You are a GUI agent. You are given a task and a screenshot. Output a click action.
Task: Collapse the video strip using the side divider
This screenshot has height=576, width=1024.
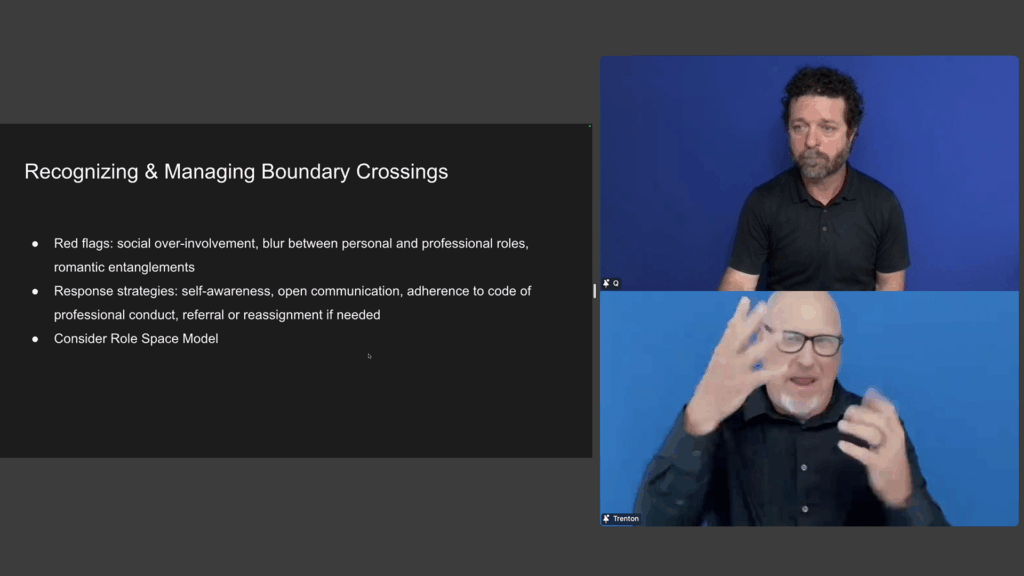pos(596,292)
